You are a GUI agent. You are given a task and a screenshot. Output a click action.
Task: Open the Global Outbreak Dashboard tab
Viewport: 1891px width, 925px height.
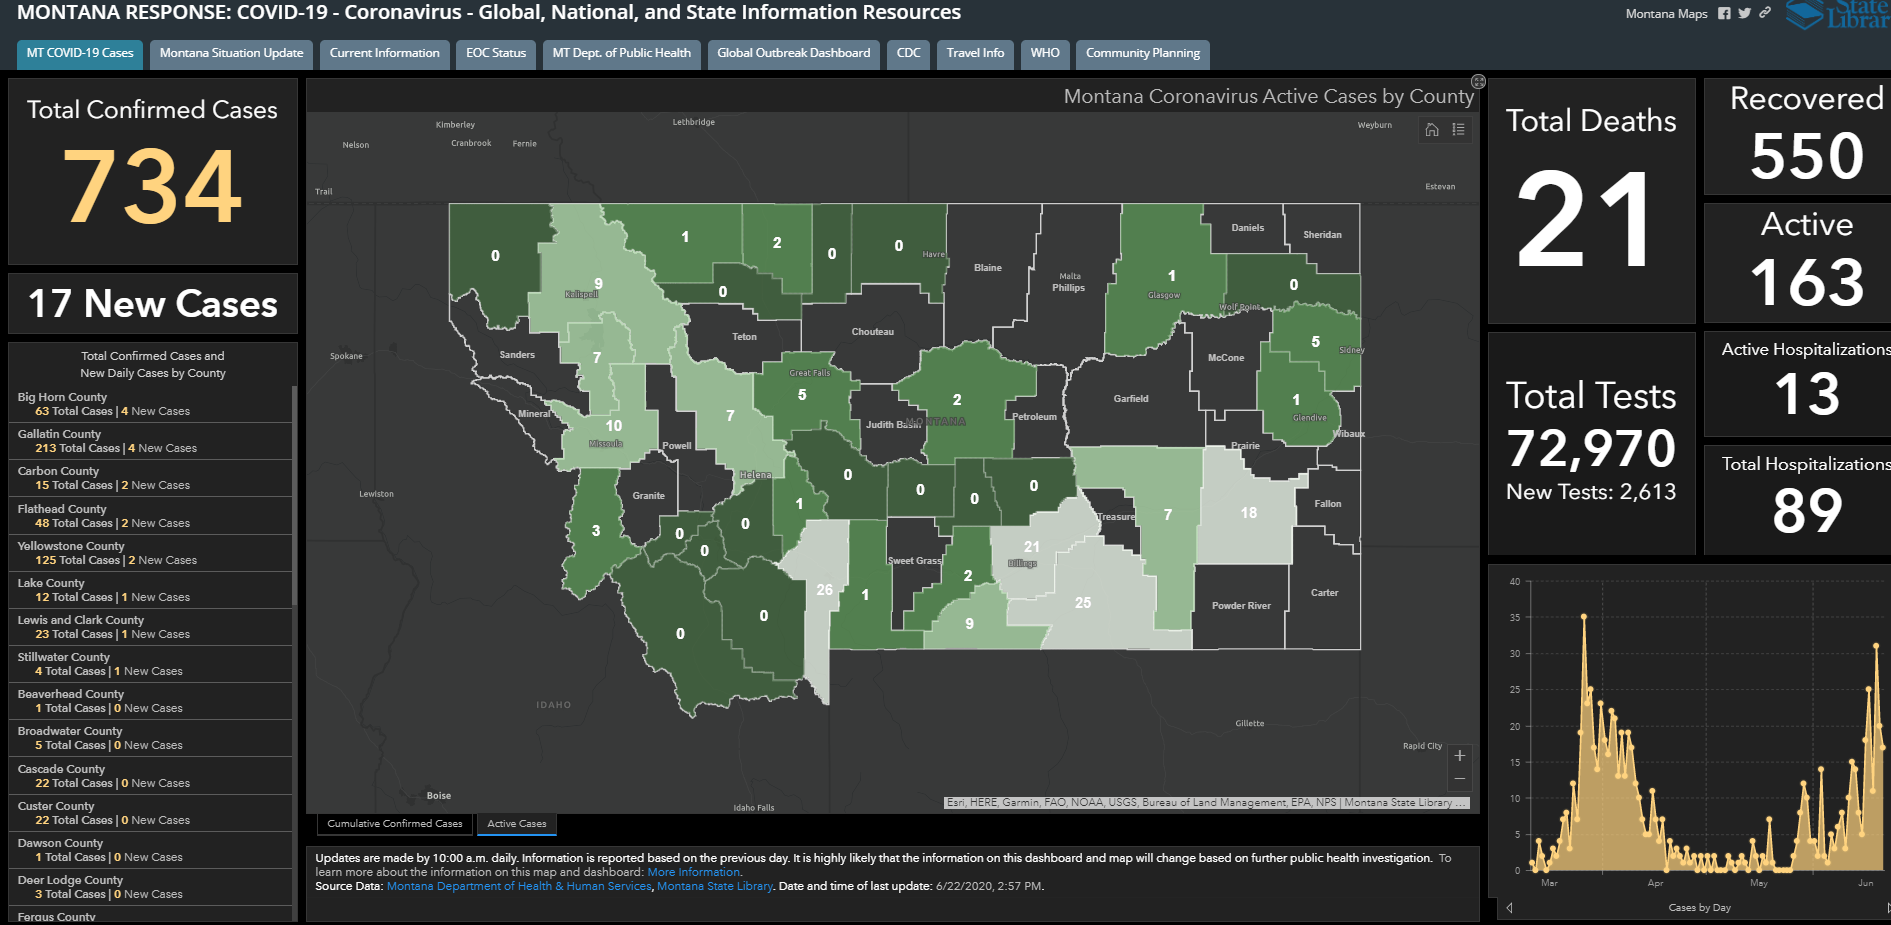tap(793, 54)
